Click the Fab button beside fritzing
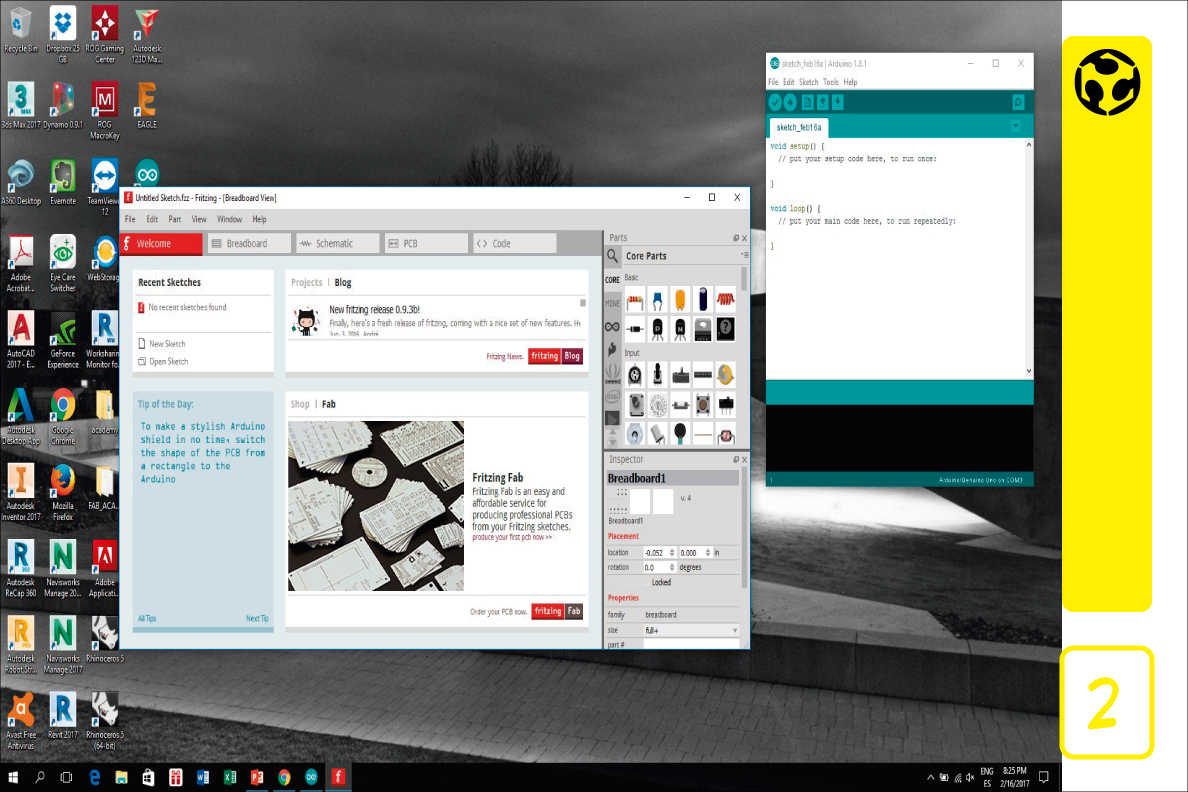Image resolution: width=1188 pixels, height=792 pixels. (x=574, y=611)
